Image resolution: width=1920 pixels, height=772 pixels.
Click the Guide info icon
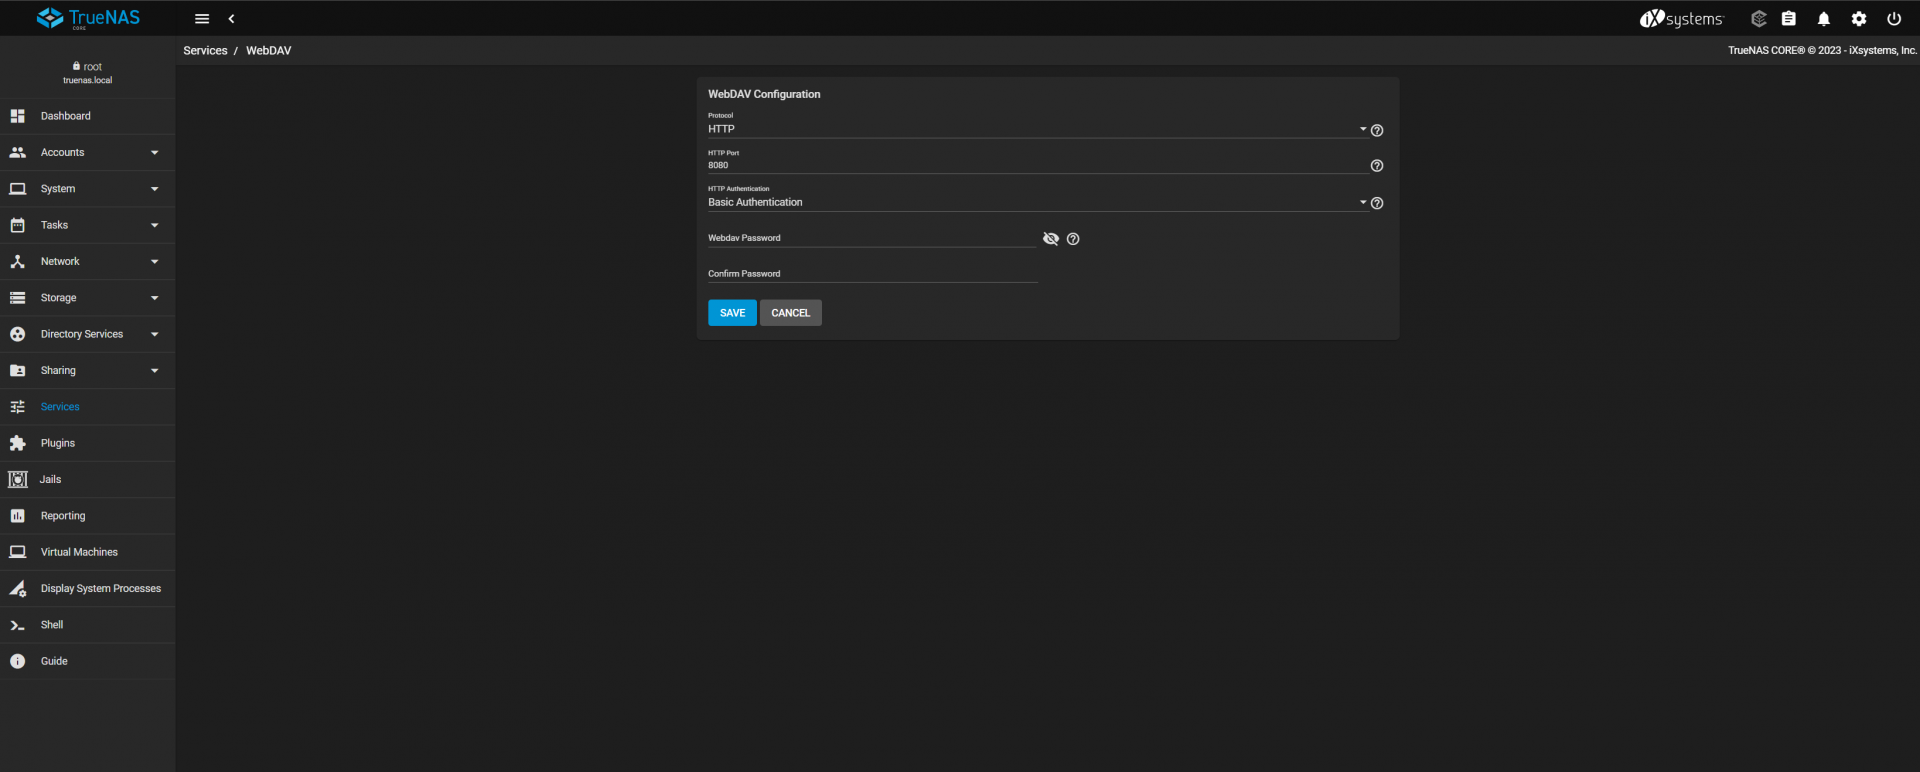(x=18, y=661)
